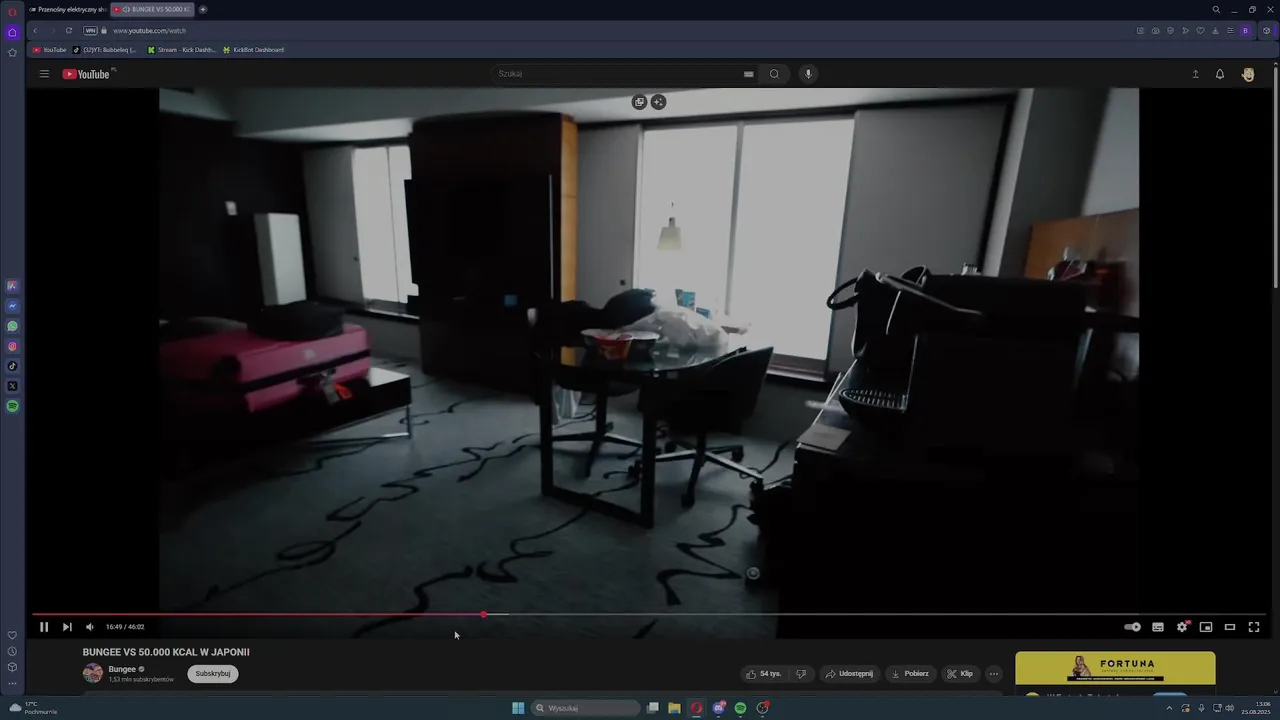Open Opera downloads toolbar icon

1215,31
